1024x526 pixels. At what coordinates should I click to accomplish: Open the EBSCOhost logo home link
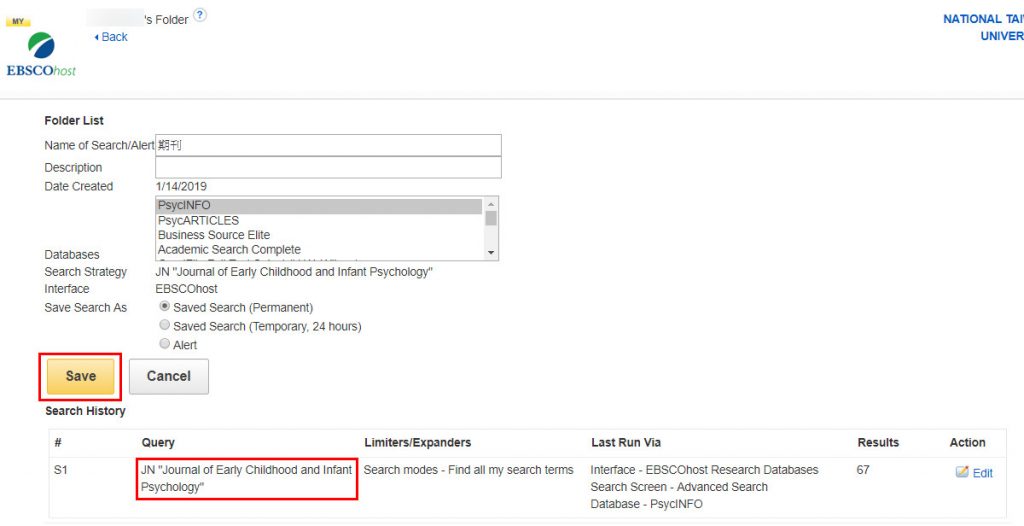pos(41,54)
